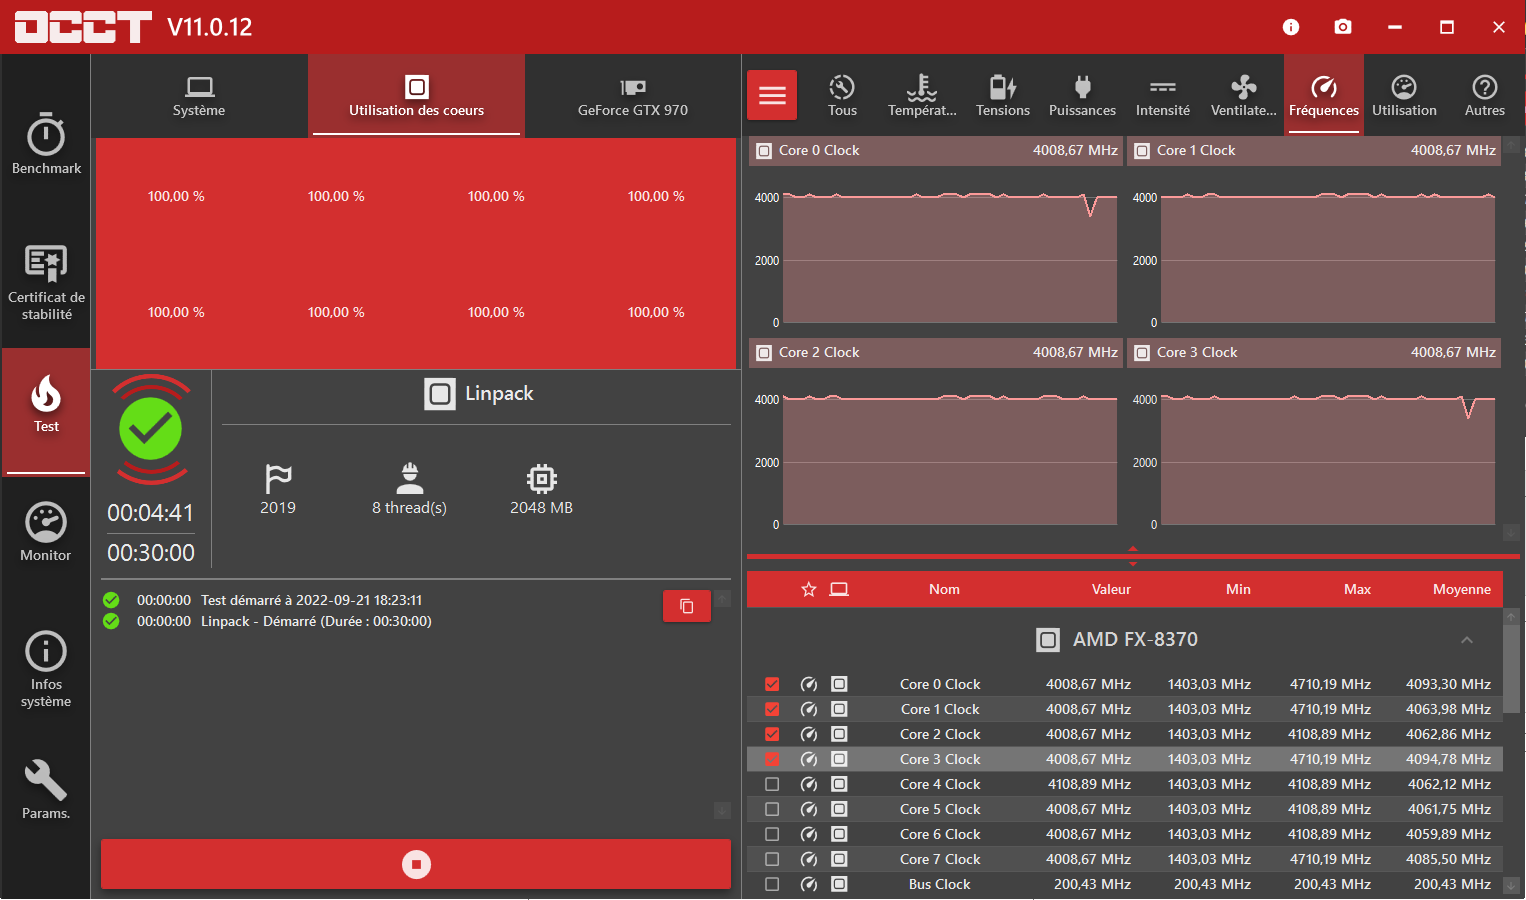
Task: Open the Autres sensor tab
Action: (x=1485, y=96)
